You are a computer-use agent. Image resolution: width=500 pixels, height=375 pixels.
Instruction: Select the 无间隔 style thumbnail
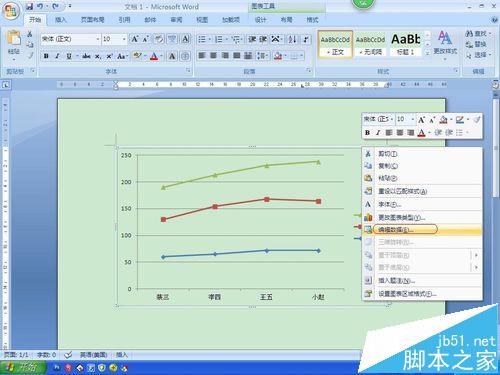tap(370, 45)
